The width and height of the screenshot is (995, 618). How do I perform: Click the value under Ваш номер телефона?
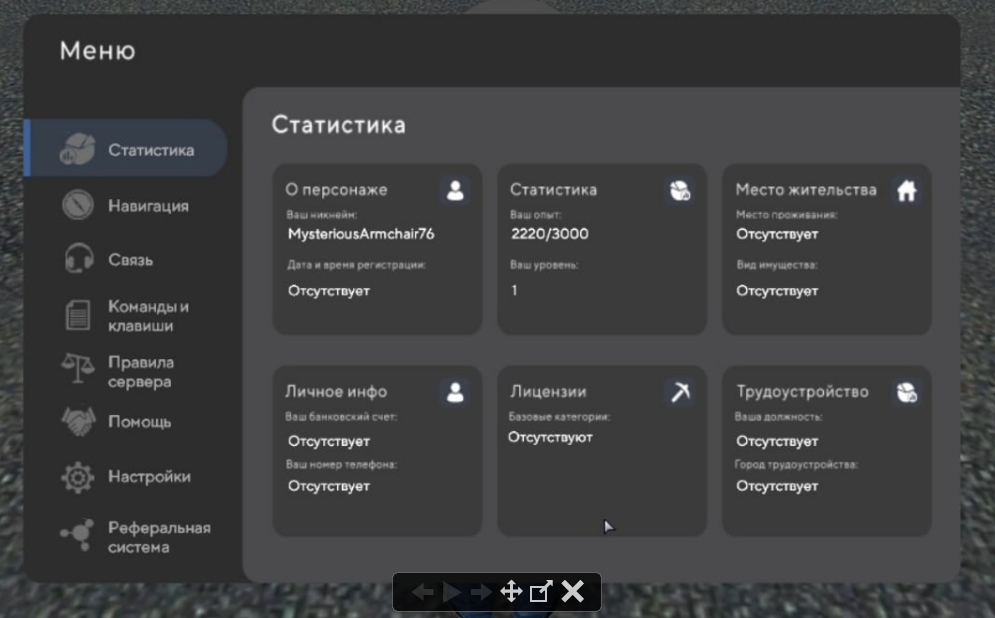click(329, 486)
